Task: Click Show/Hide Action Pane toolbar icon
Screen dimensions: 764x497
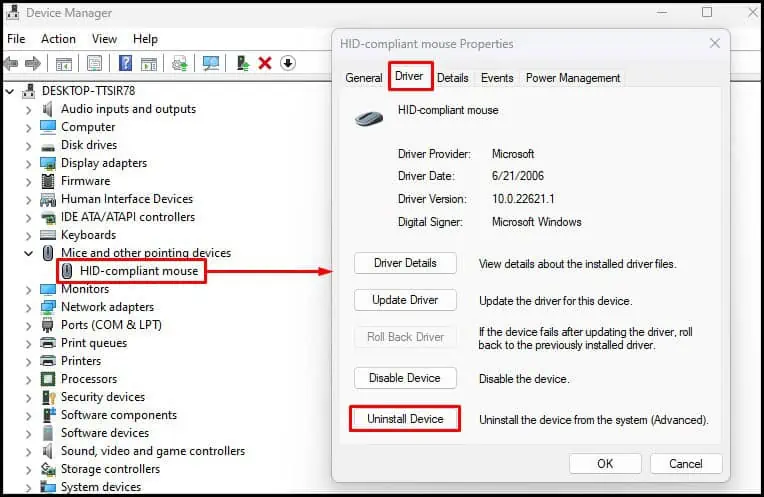Action: (x=149, y=63)
